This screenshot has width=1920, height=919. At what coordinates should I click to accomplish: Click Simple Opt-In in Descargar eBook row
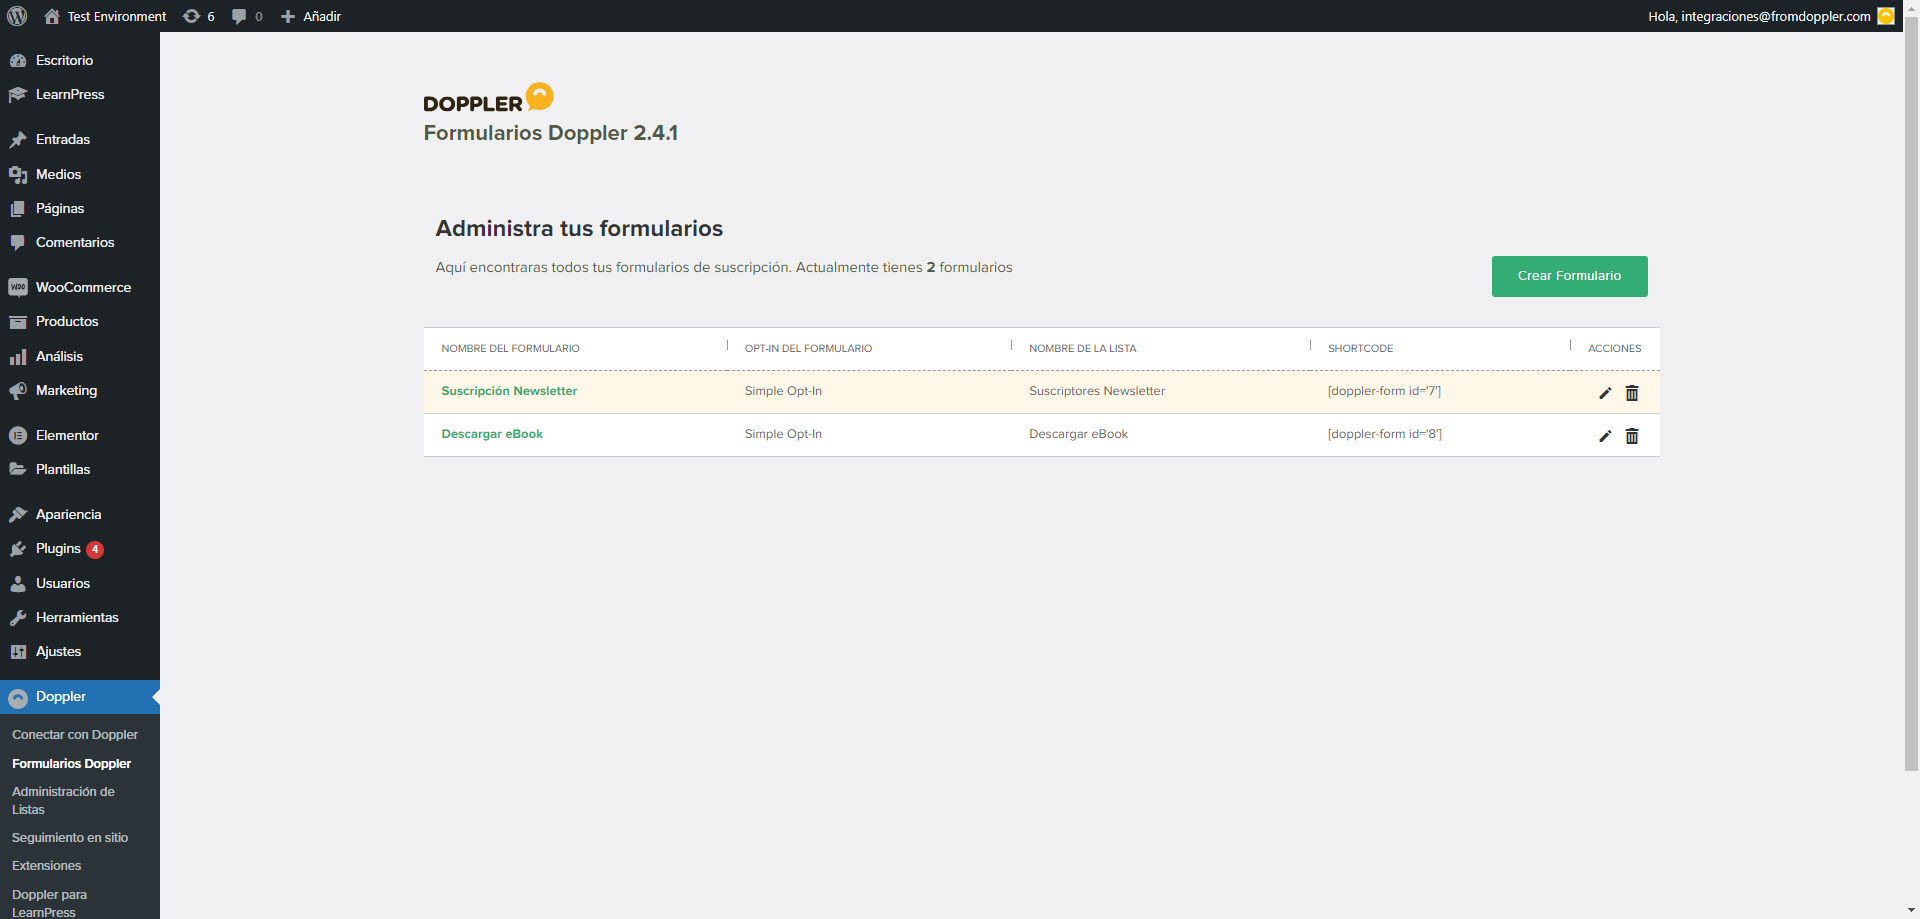[783, 434]
